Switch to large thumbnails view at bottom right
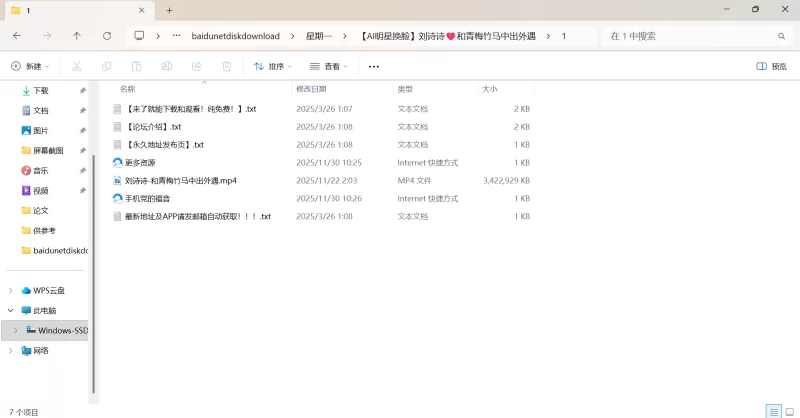Viewport: 800px width, 418px height. coord(788,411)
